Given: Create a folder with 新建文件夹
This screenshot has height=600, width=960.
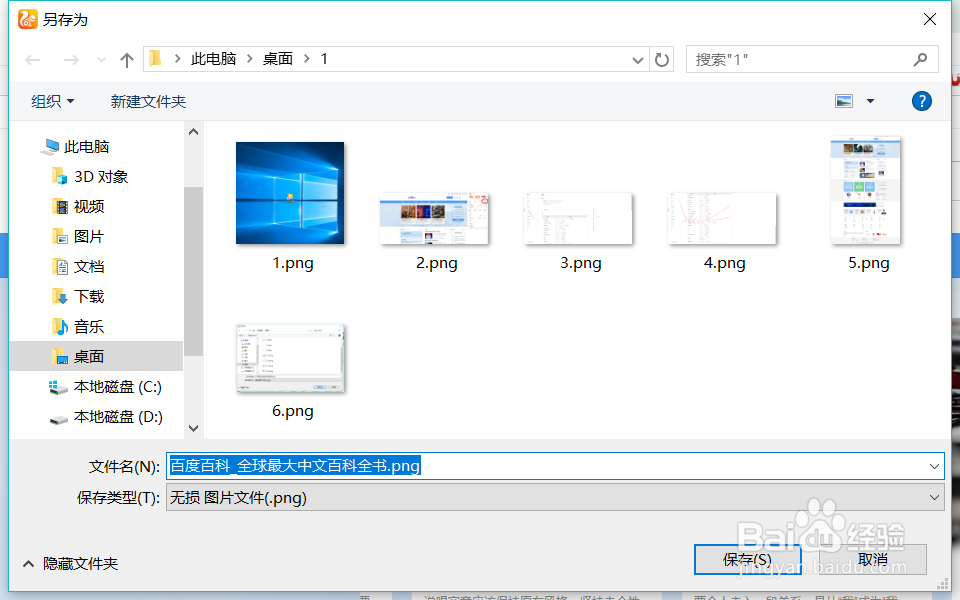Looking at the screenshot, I should click(148, 101).
